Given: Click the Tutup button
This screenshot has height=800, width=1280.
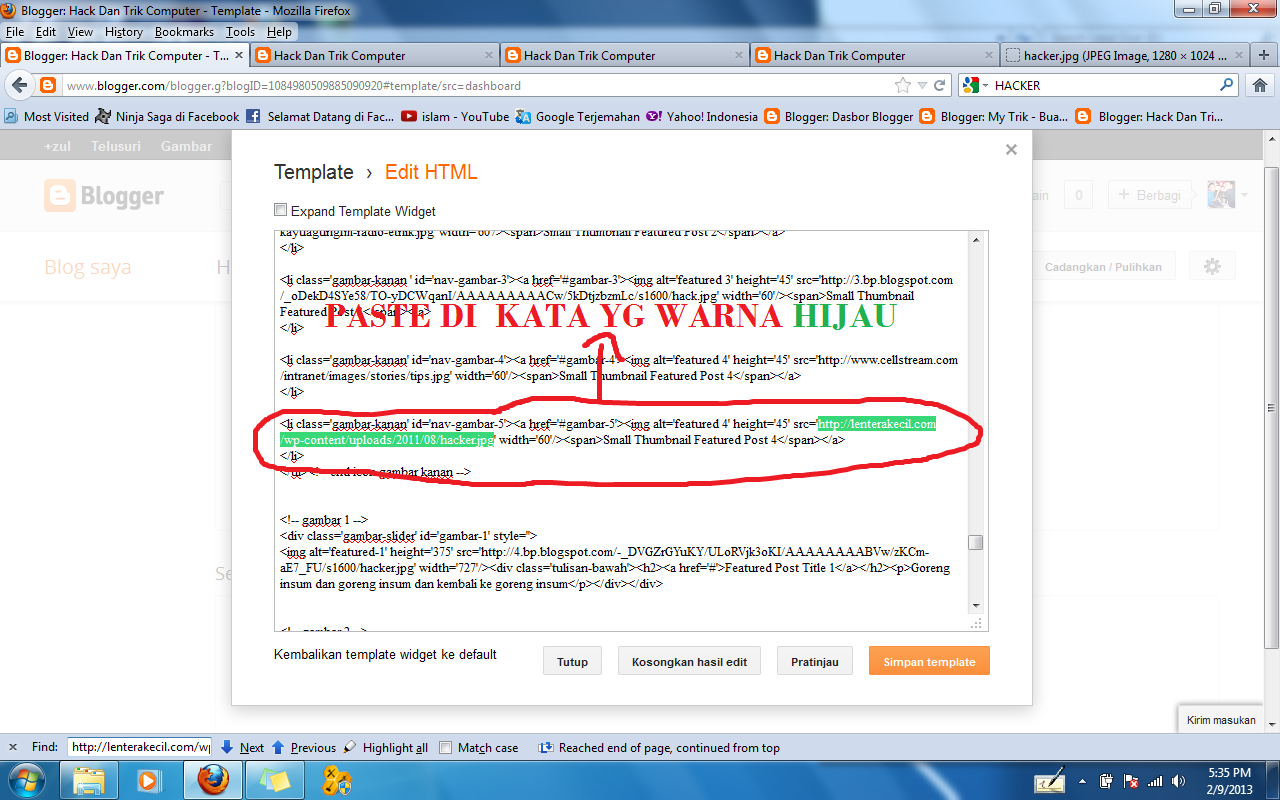Looking at the screenshot, I should 572,661.
